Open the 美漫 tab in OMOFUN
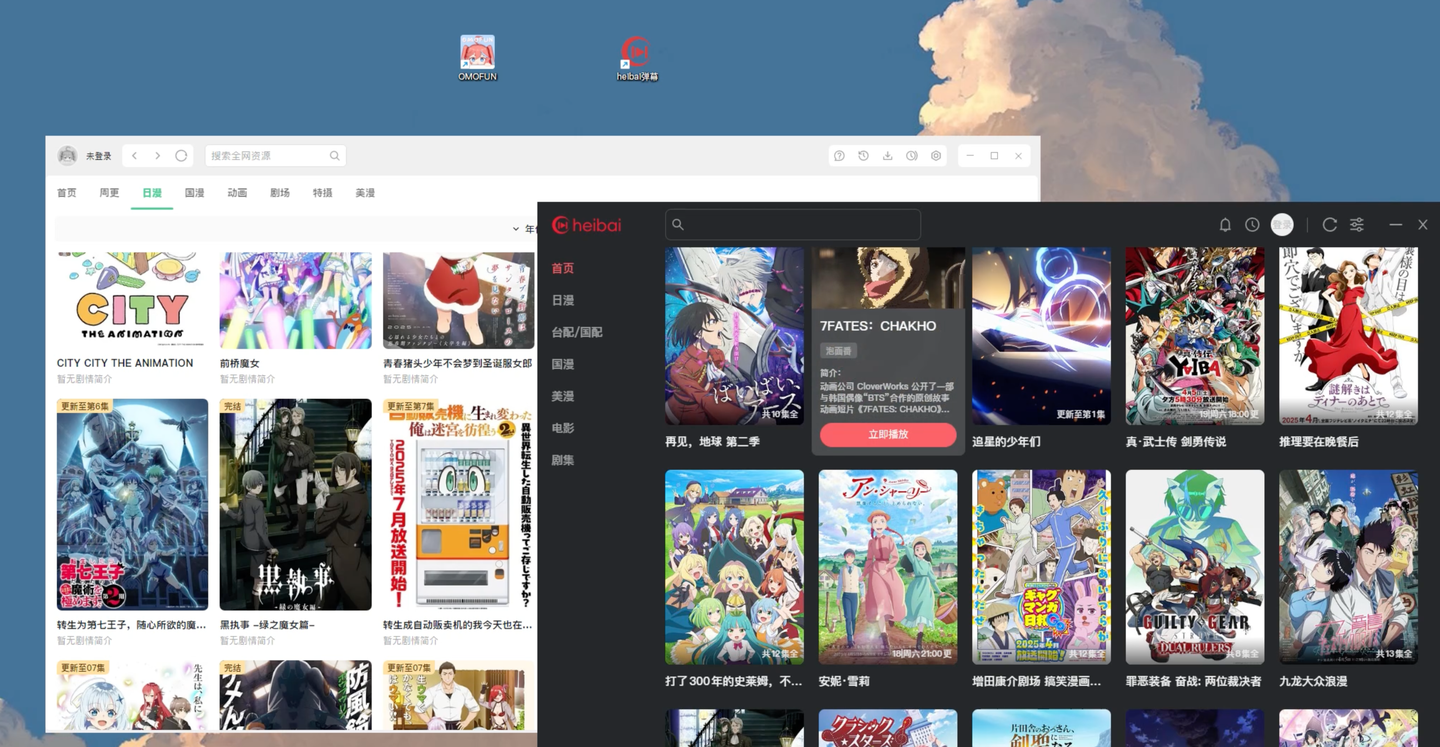The height and width of the screenshot is (747, 1440). tap(365, 193)
